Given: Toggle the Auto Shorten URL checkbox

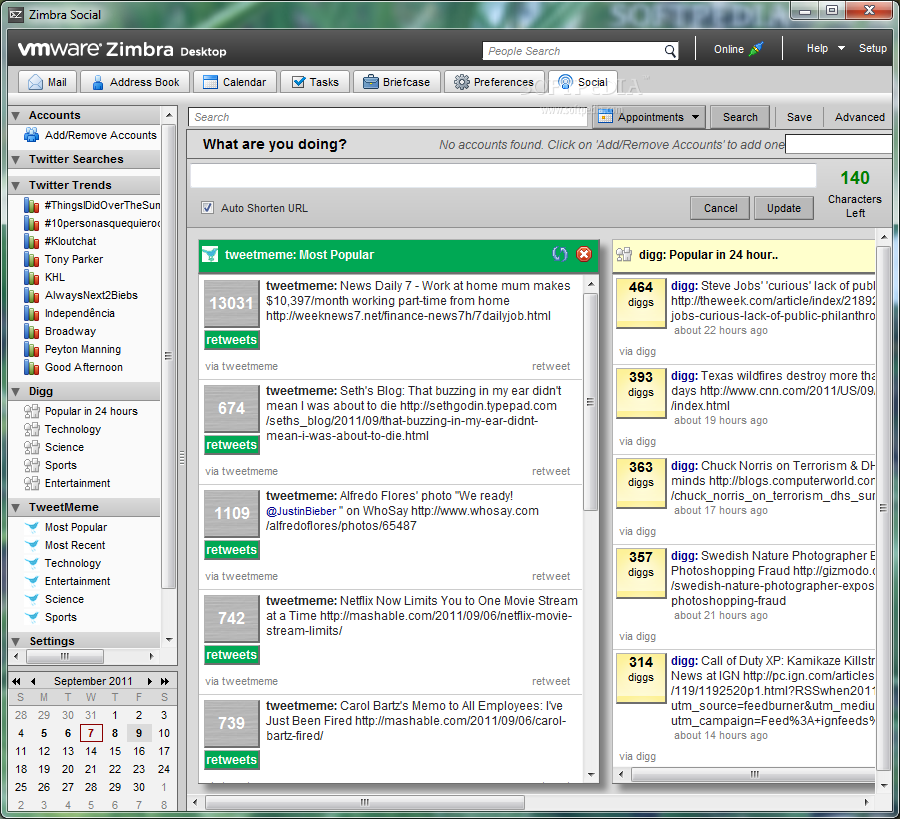Looking at the screenshot, I should pos(208,208).
